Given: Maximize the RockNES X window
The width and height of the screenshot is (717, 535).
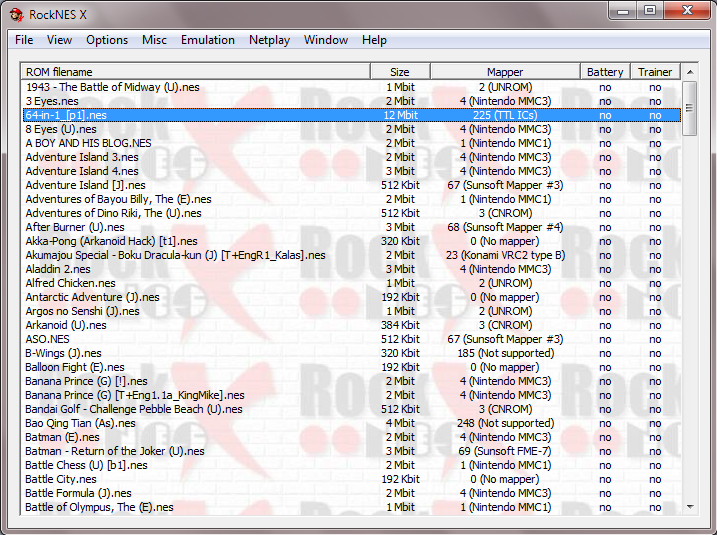Looking at the screenshot, I should pyautogui.click(x=650, y=11).
